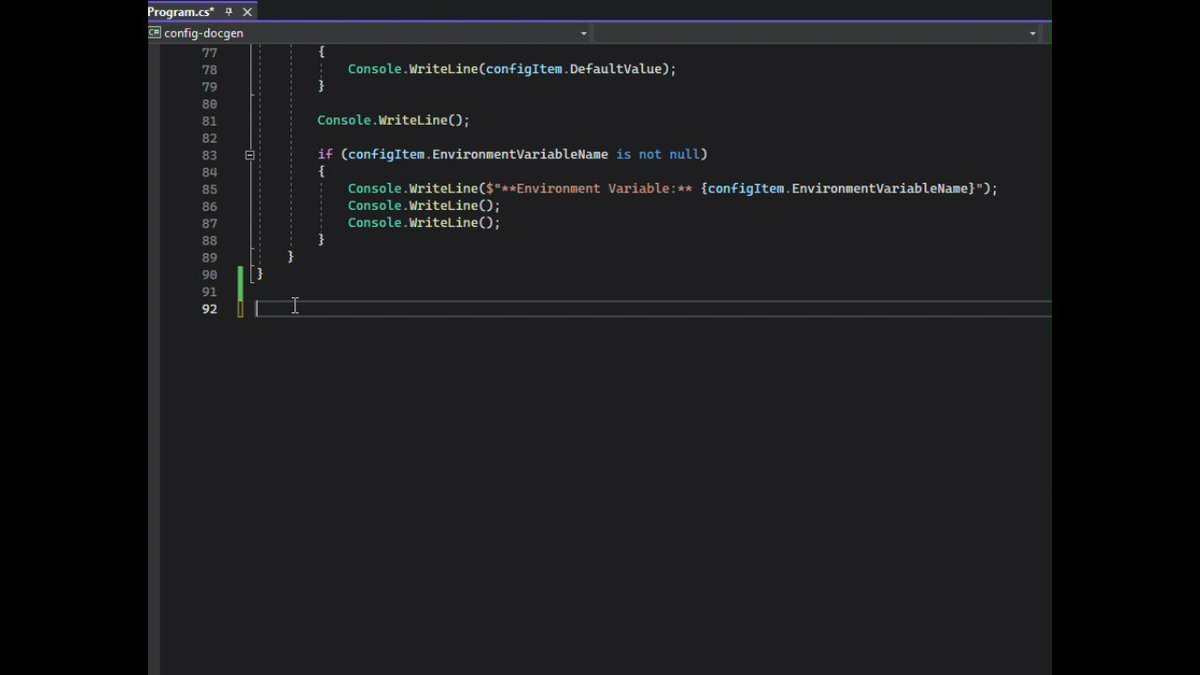
Task: Pin the Program.cs tab
Action: point(229,12)
